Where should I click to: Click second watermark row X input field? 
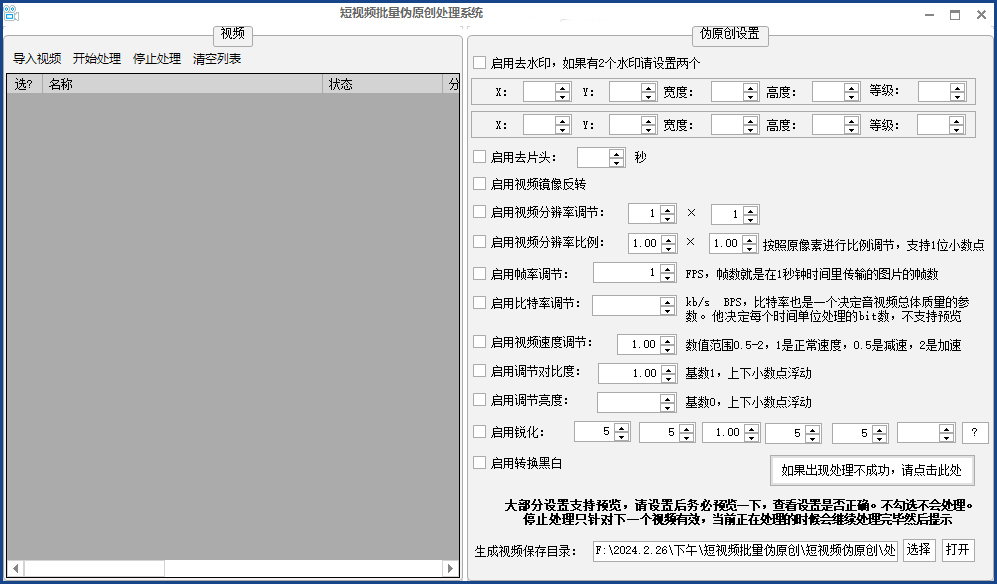[x=546, y=125]
